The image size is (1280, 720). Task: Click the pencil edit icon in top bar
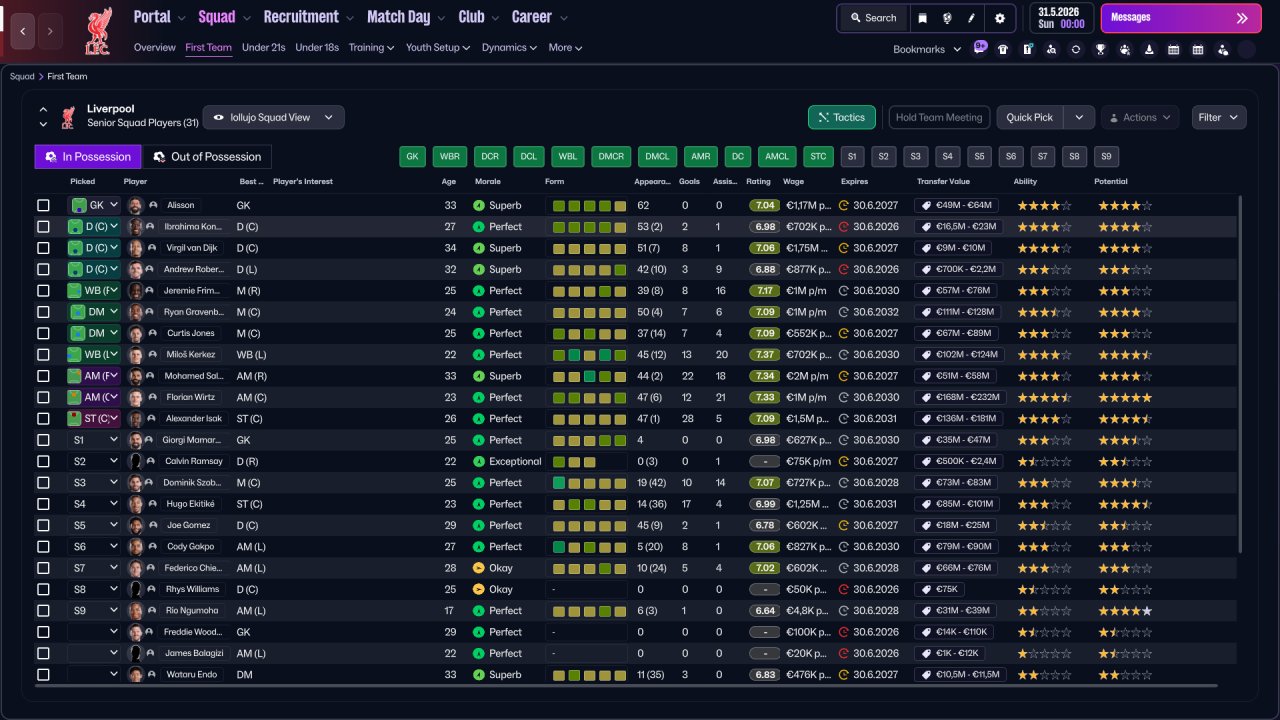tap(972, 18)
